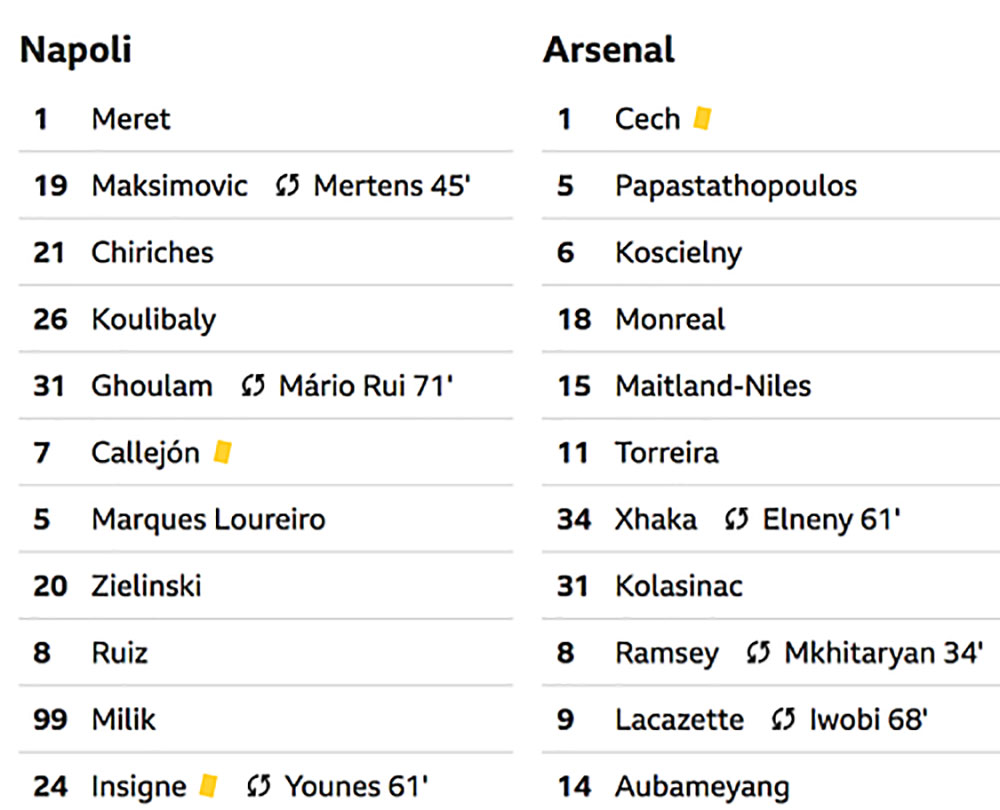Image resolution: width=1000 pixels, height=810 pixels.
Task: Click the yellow card next to Cech
Action: tap(702, 118)
